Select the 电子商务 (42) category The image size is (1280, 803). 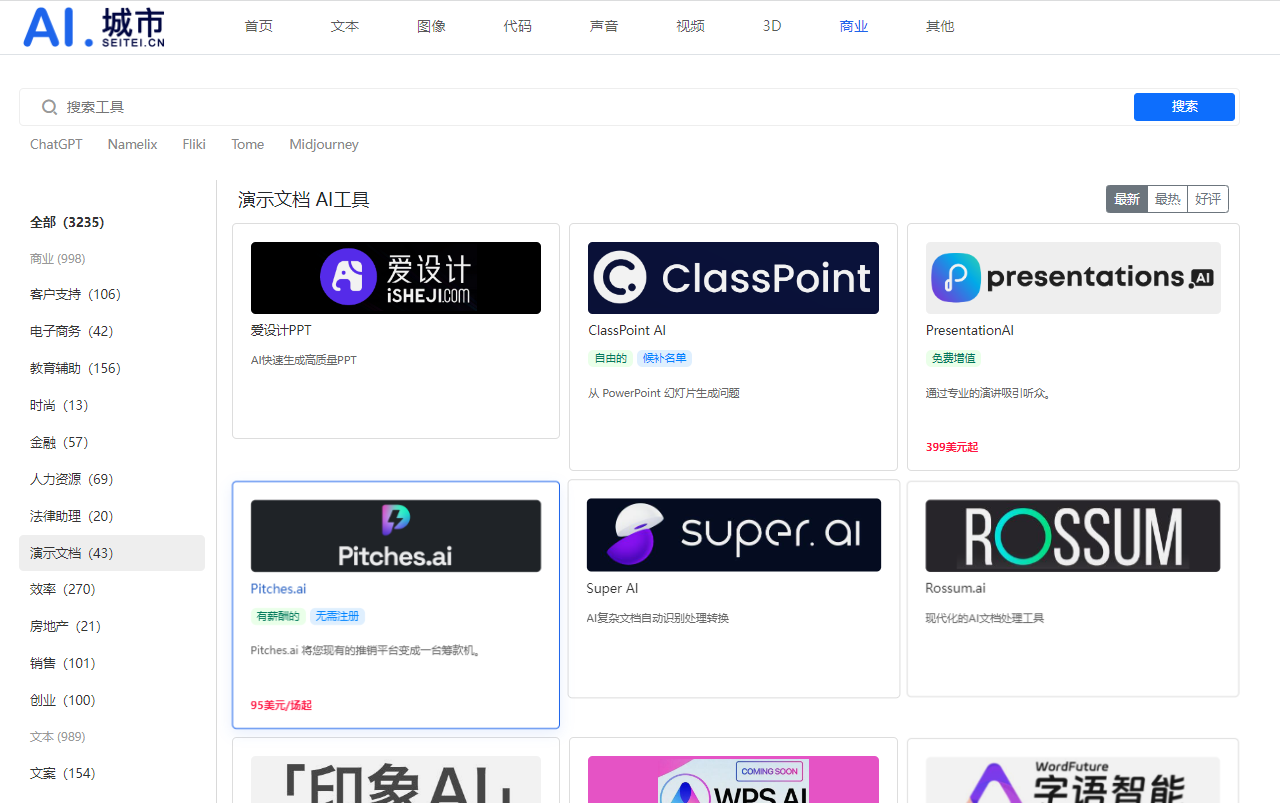[72, 331]
